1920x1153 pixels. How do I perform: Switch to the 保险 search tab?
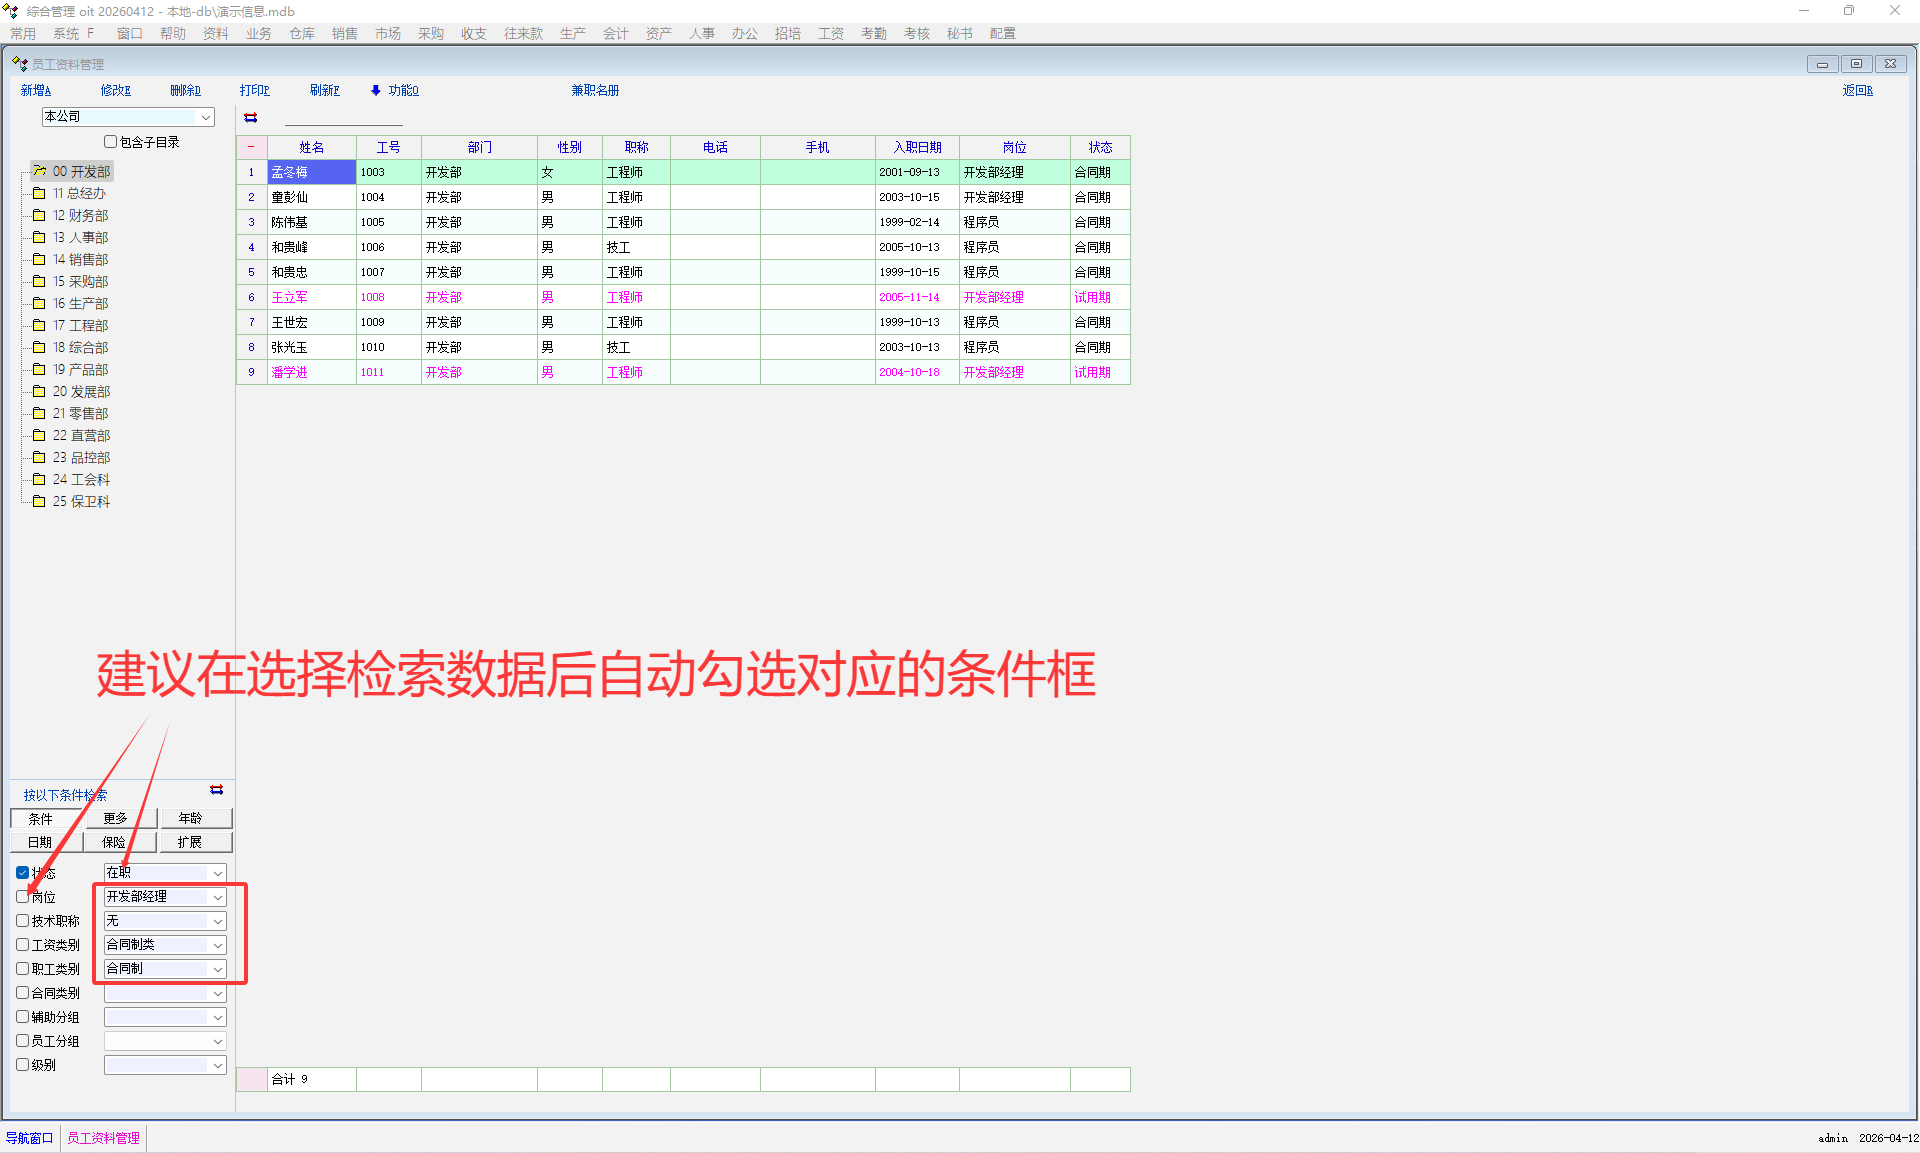(115, 842)
